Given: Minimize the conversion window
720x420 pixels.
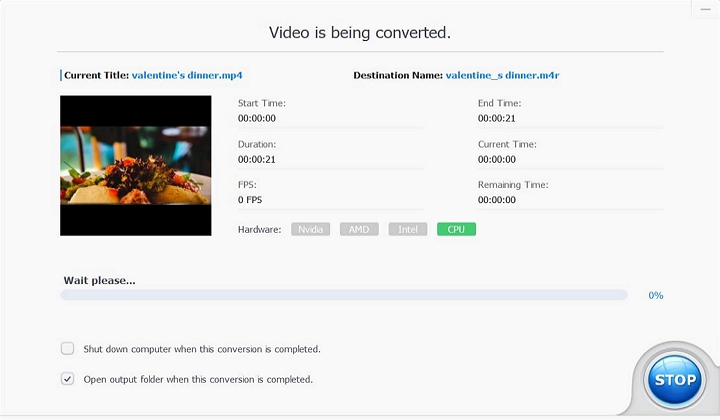Looking at the screenshot, I should pyautogui.click(x=705, y=9).
